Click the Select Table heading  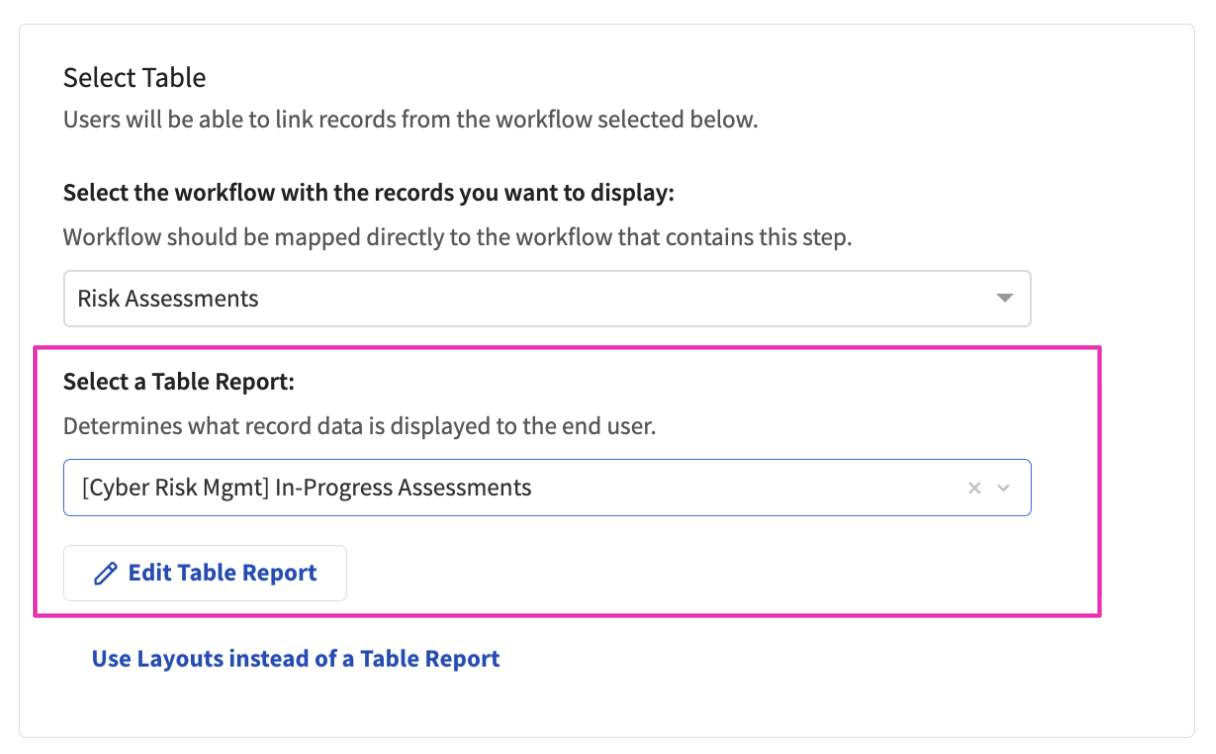pos(134,77)
